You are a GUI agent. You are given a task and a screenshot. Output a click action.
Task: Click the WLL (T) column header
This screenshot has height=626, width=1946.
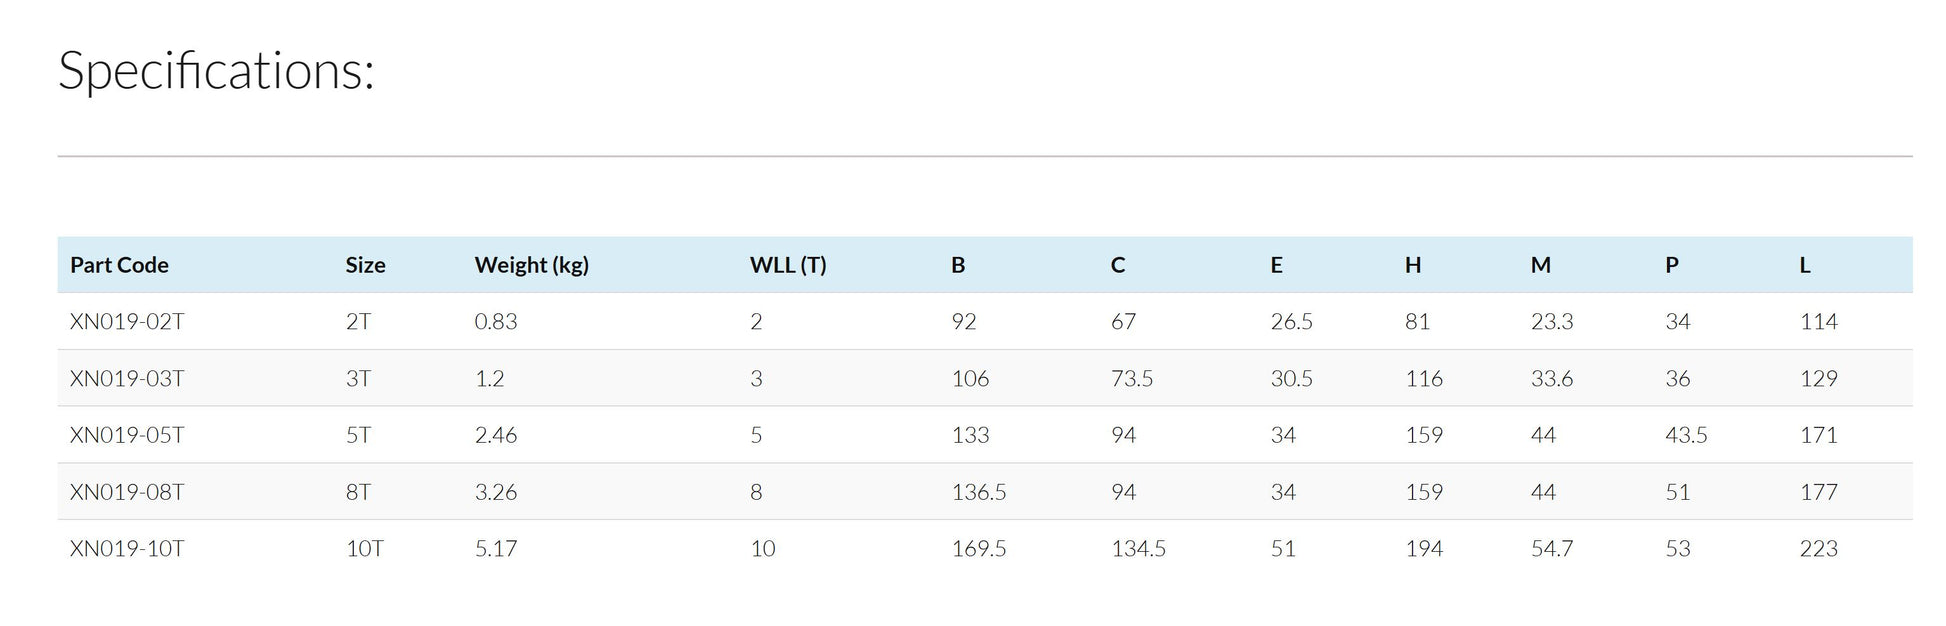click(x=788, y=265)
